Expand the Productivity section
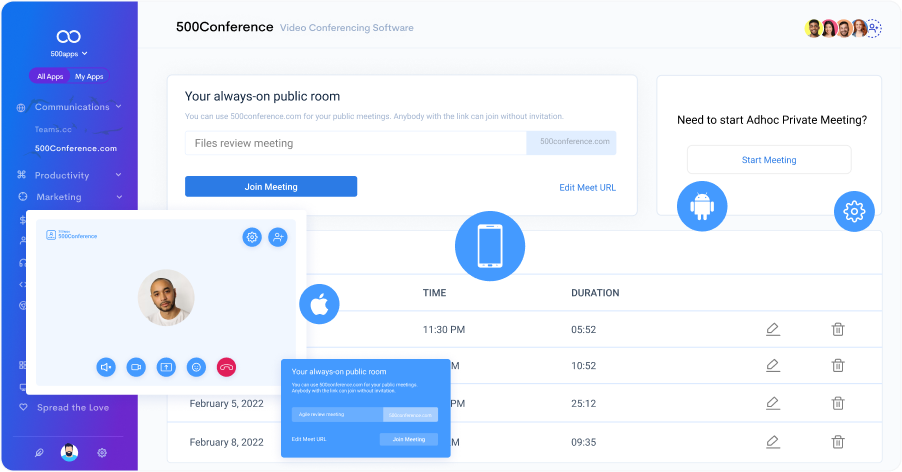The height and width of the screenshot is (472, 902). coord(118,176)
